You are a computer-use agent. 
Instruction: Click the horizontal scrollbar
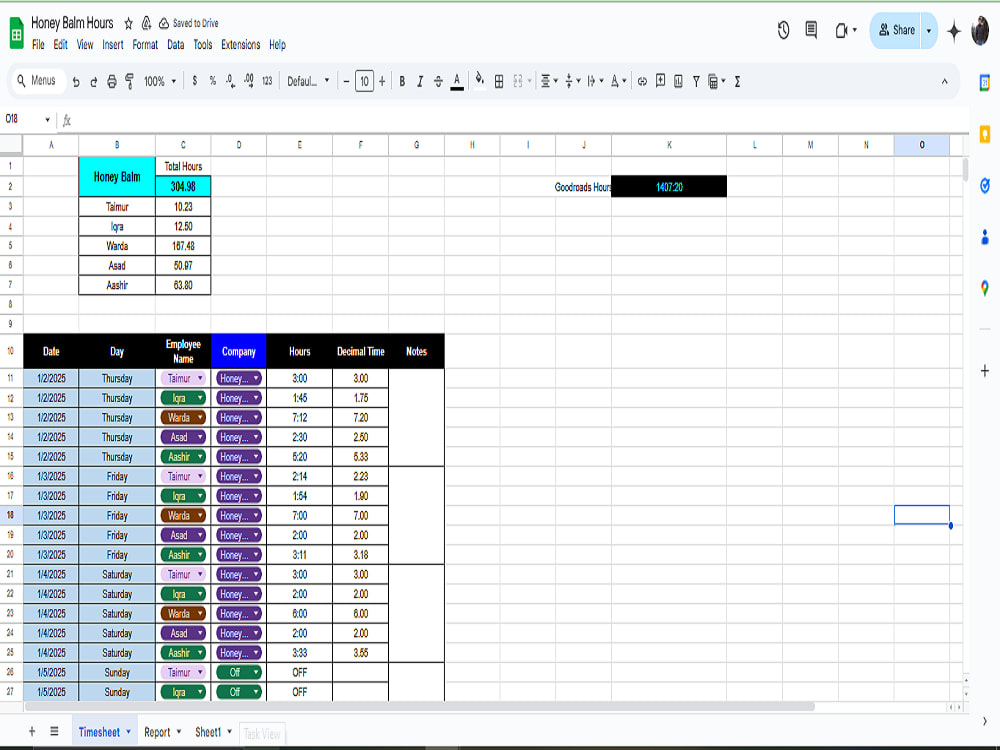click(419, 707)
